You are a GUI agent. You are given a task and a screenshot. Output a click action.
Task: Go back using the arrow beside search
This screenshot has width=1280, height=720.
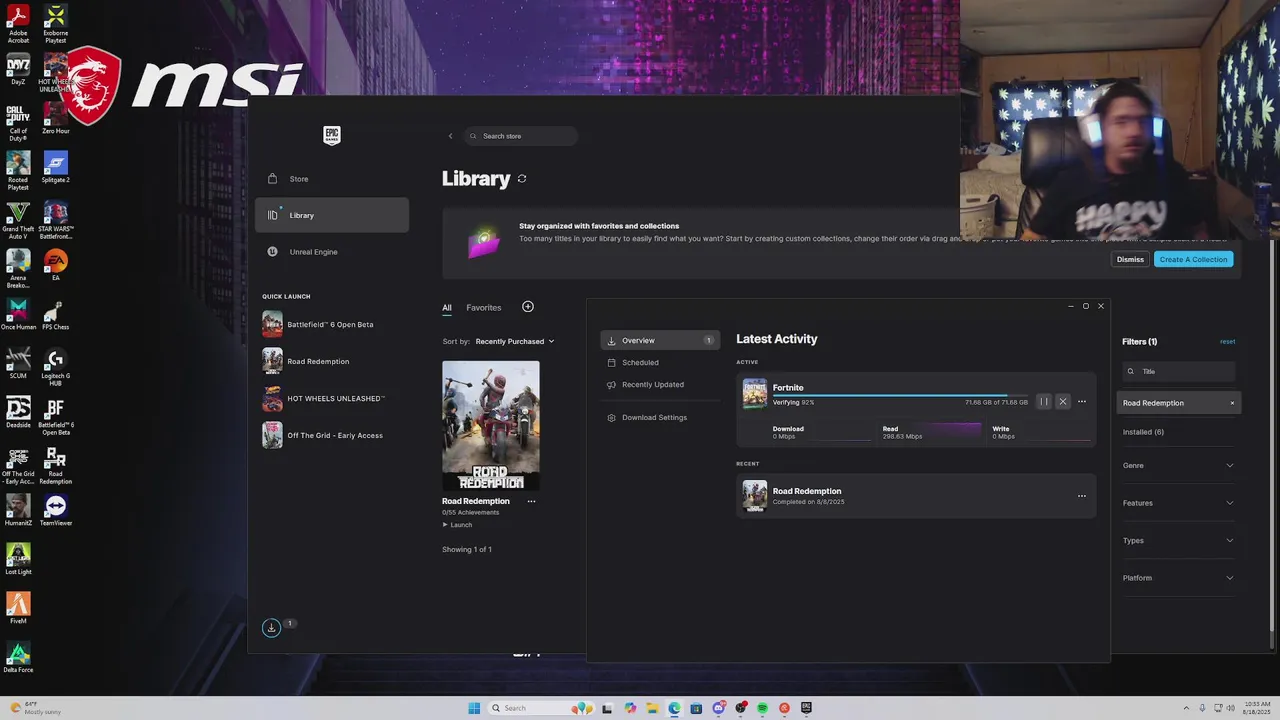pyautogui.click(x=450, y=136)
